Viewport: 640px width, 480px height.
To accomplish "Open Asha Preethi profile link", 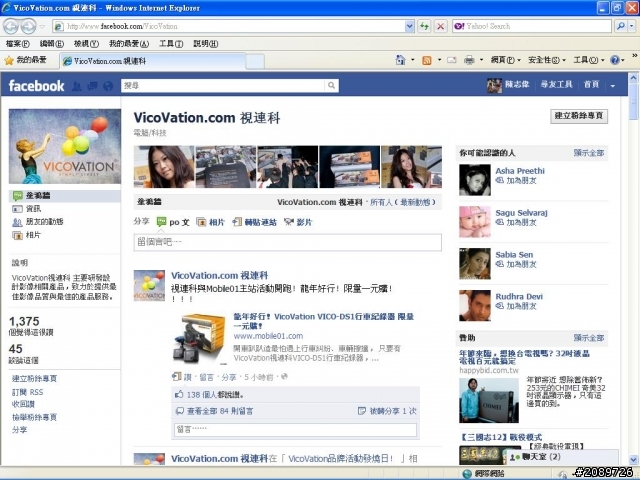I will (520, 171).
